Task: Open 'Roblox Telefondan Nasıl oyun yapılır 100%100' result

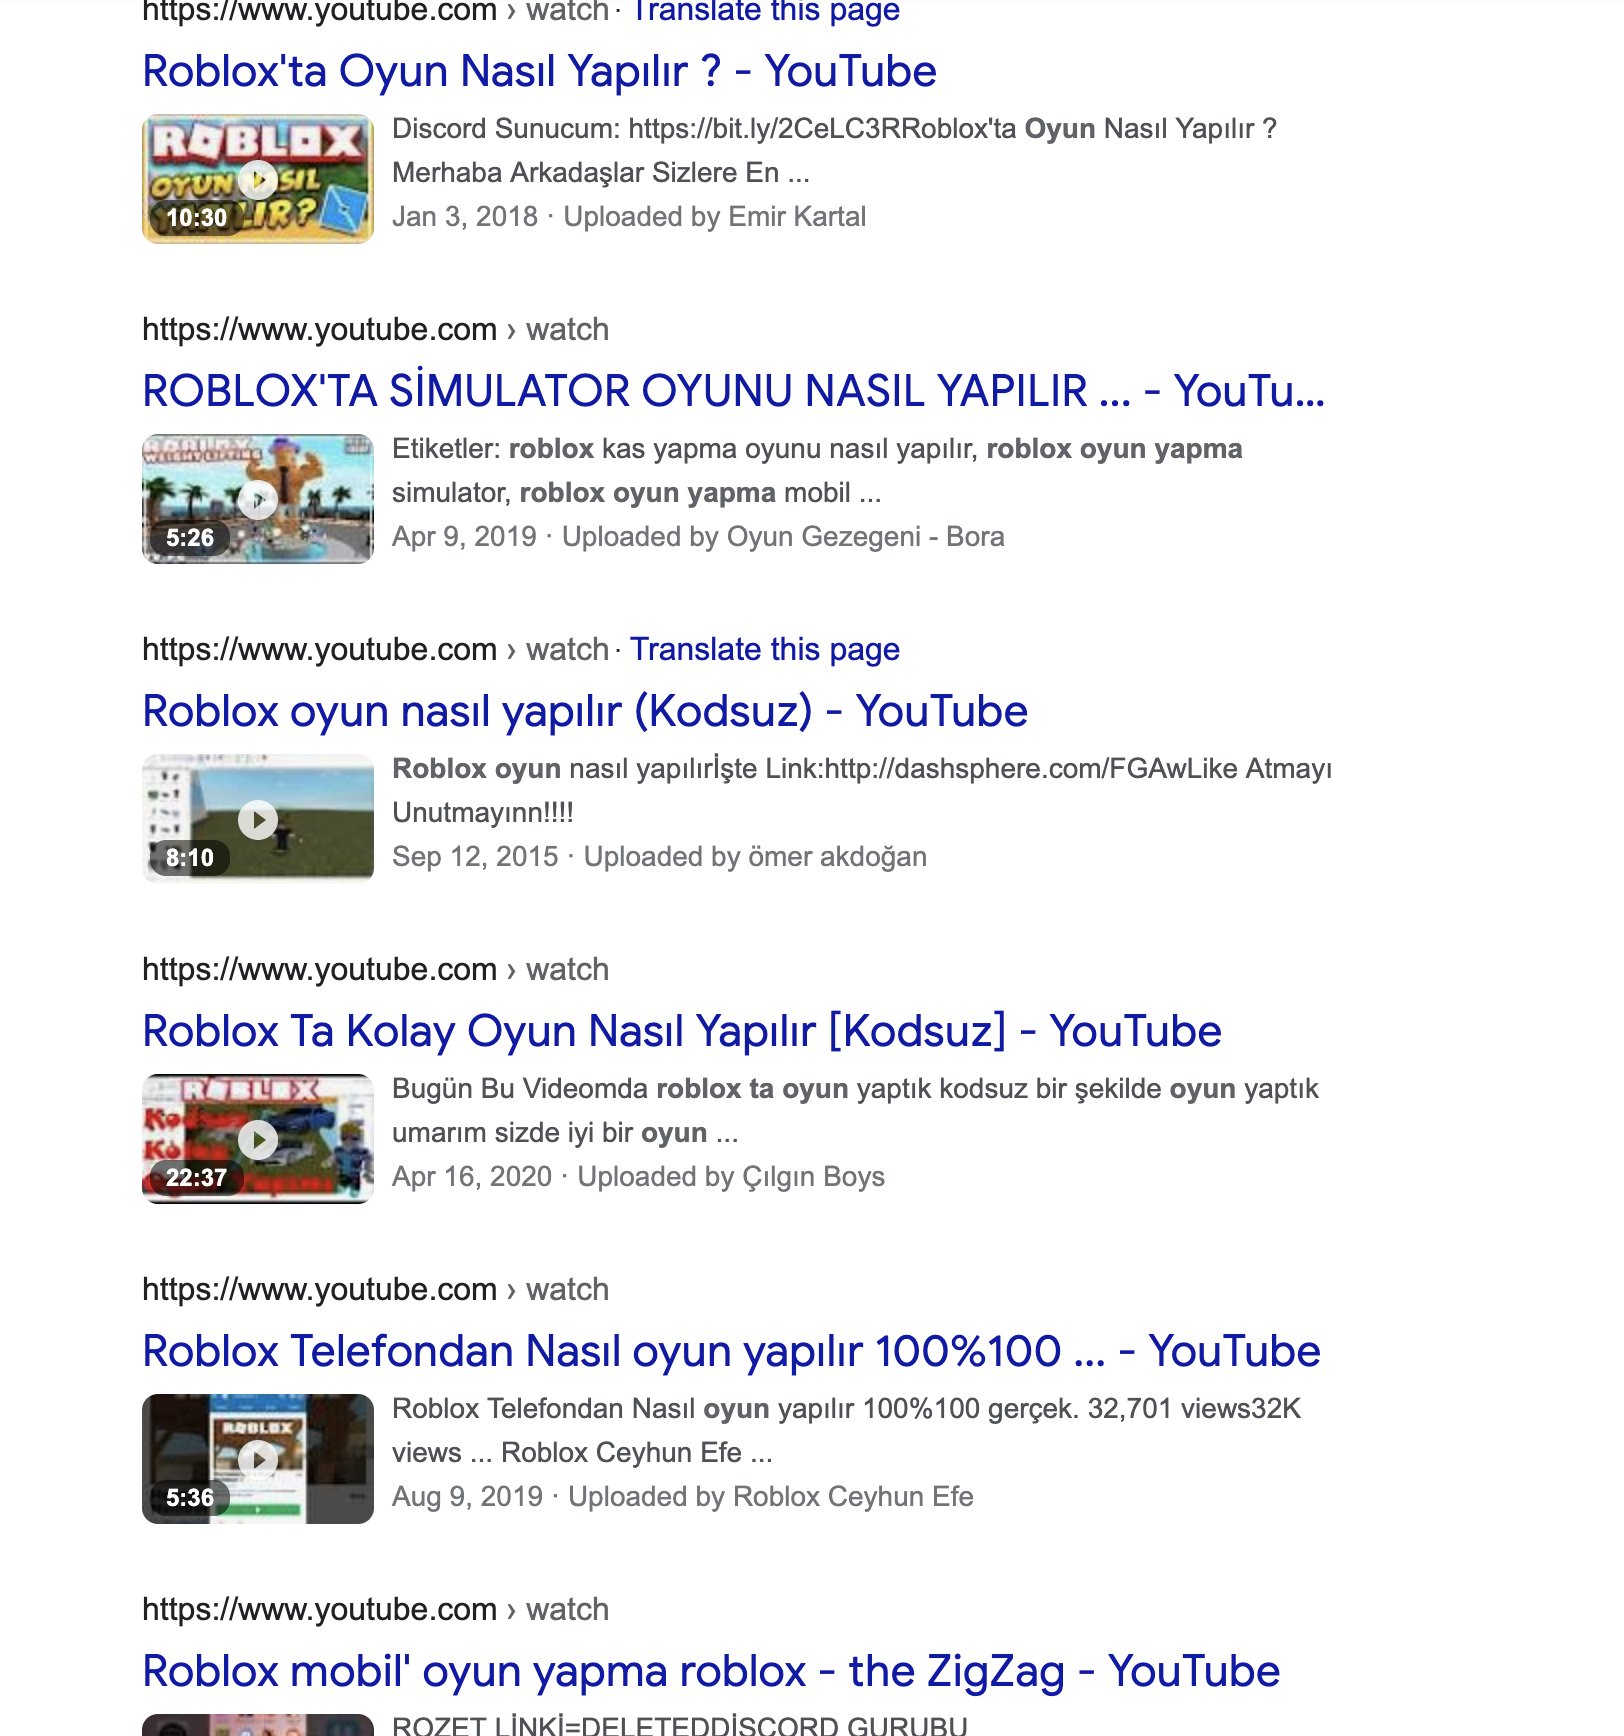Action: point(731,1352)
